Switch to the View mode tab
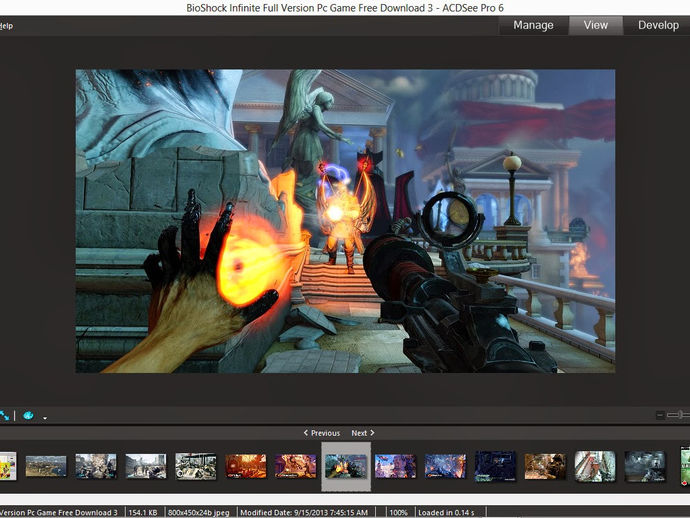The width and height of the screenshot is (690, 518). [x=596, y=26]
